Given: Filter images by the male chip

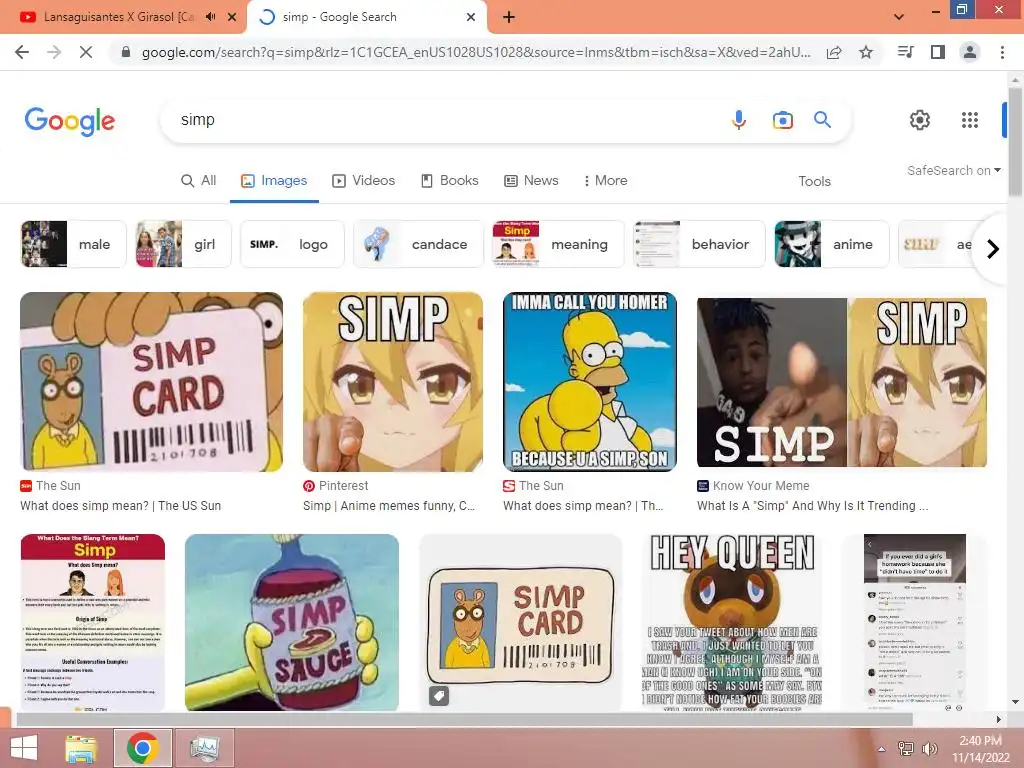Looking at the screenshot, I should 73,244.
